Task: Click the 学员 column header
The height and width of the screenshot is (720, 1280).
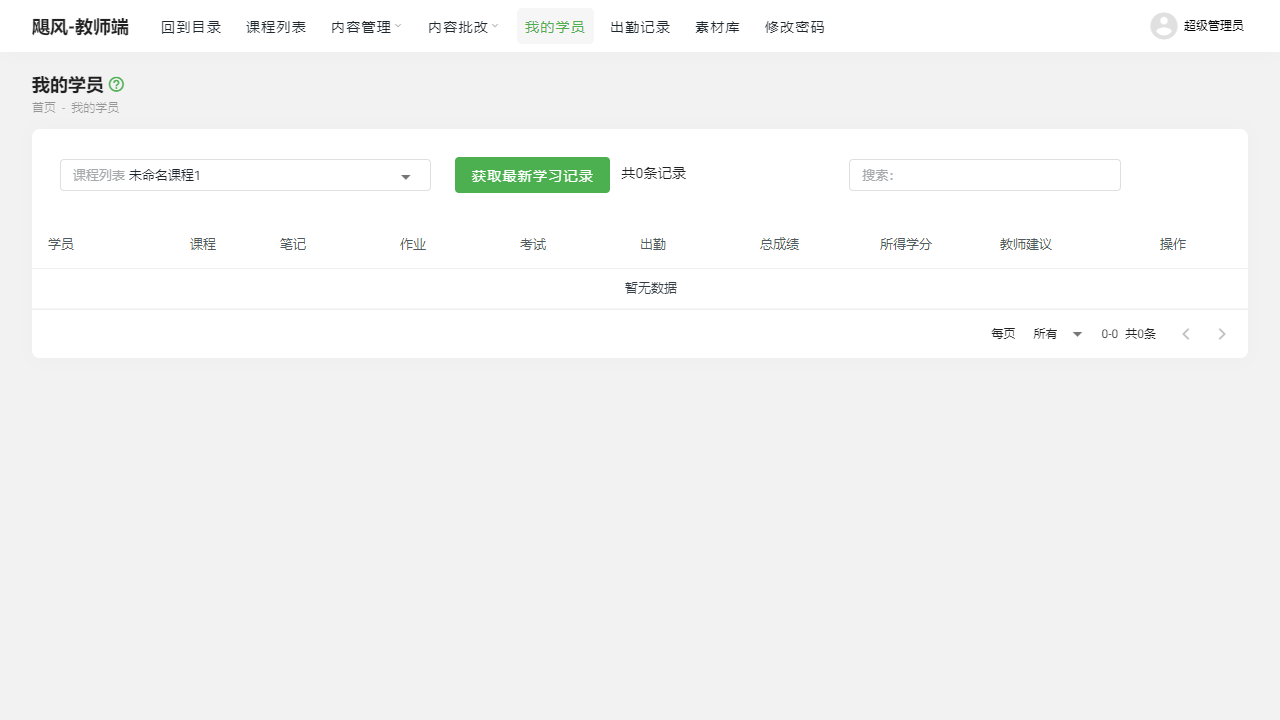Action: point(60,243)
